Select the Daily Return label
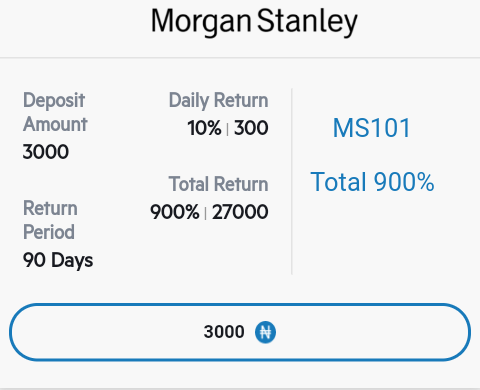This screenshot has height=390, width=480. click(219, 100)
